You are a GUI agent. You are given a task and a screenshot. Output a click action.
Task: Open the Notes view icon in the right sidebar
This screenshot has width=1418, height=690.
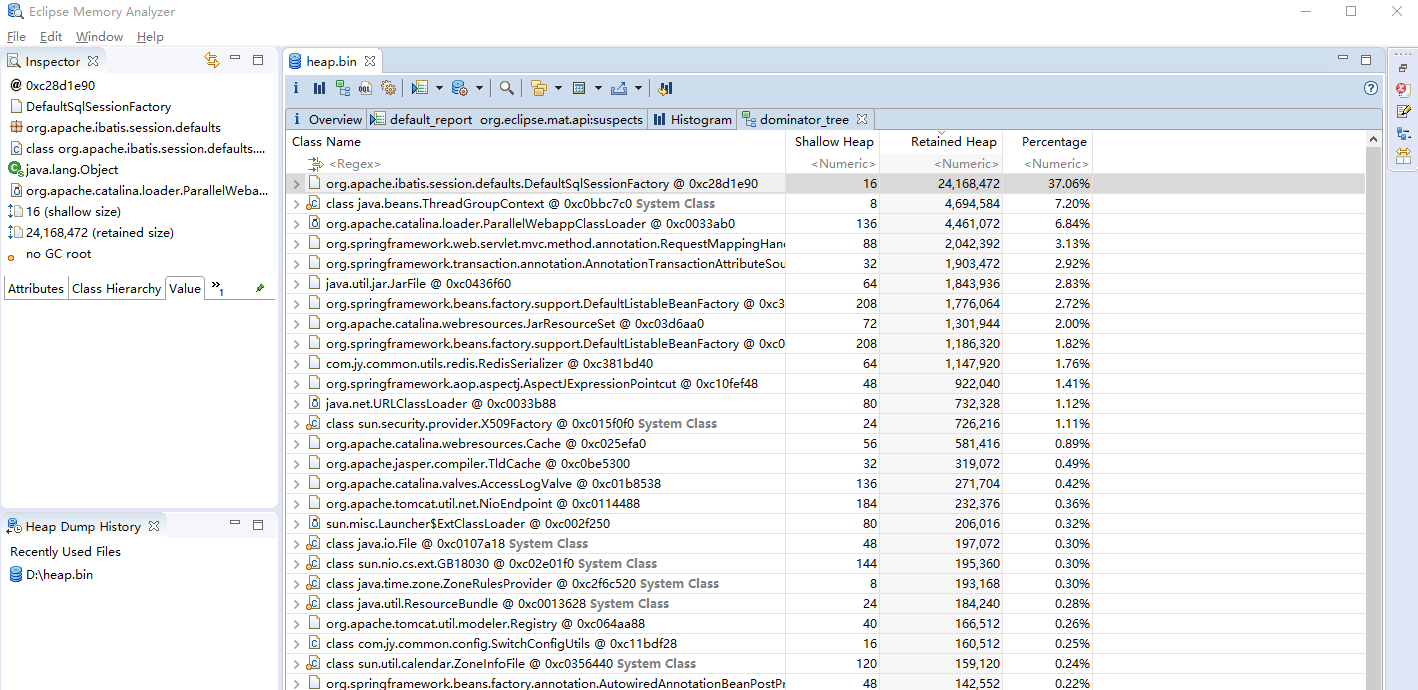click(x=1403, y=111)
